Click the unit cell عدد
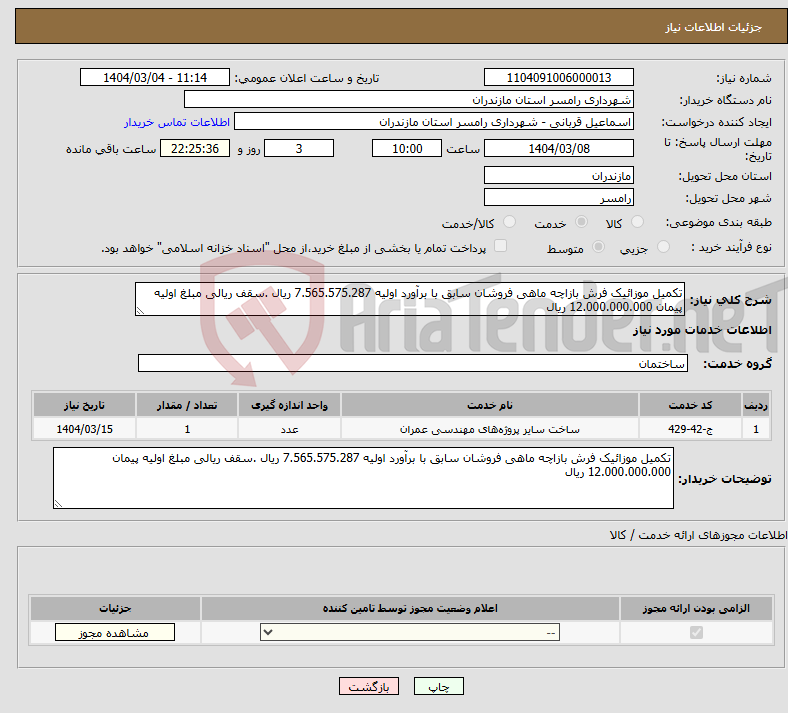This screenshot has height=713, width=788. coord(289,429)
